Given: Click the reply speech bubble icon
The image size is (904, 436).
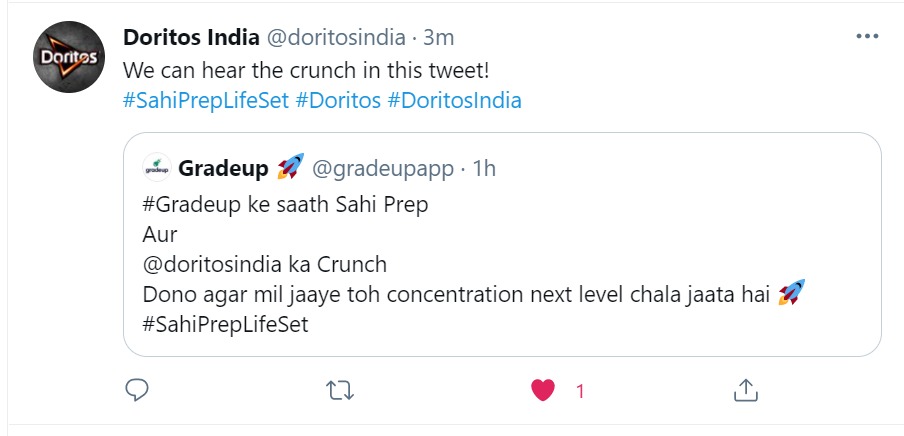Looking at the screenshot, I should coord(138,391).
